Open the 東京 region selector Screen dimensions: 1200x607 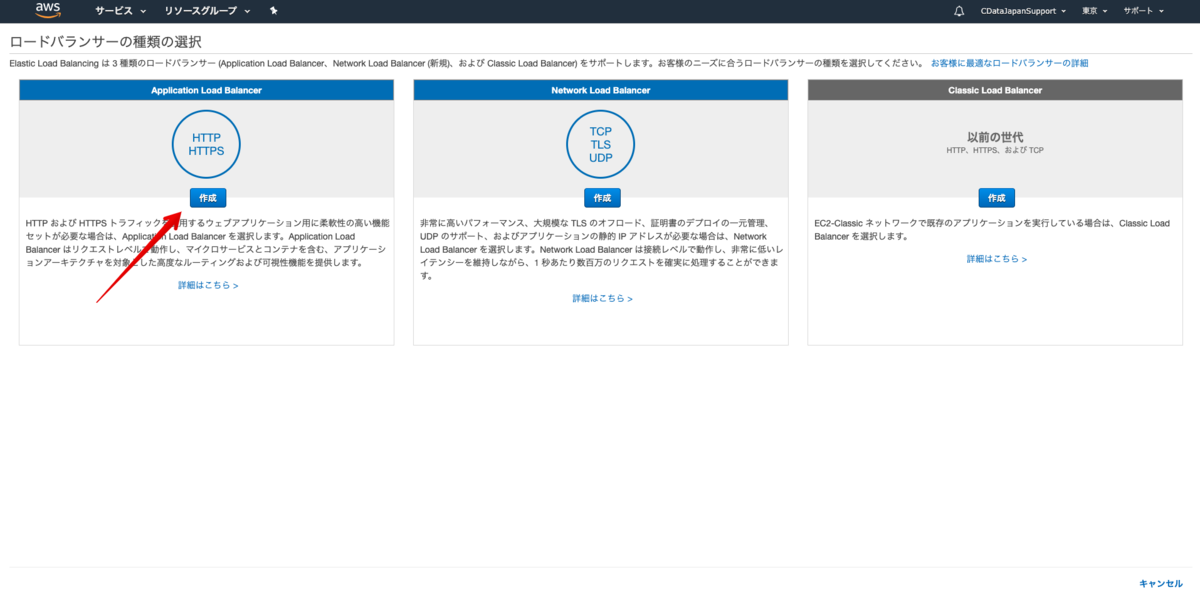tap(1094, 11)
